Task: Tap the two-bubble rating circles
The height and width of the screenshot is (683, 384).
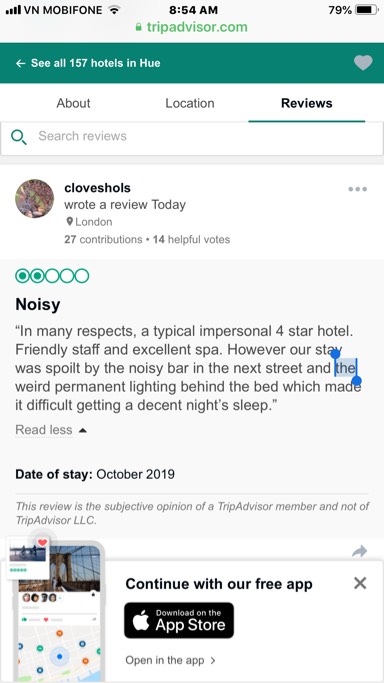Action: click(x=52, y=276)
